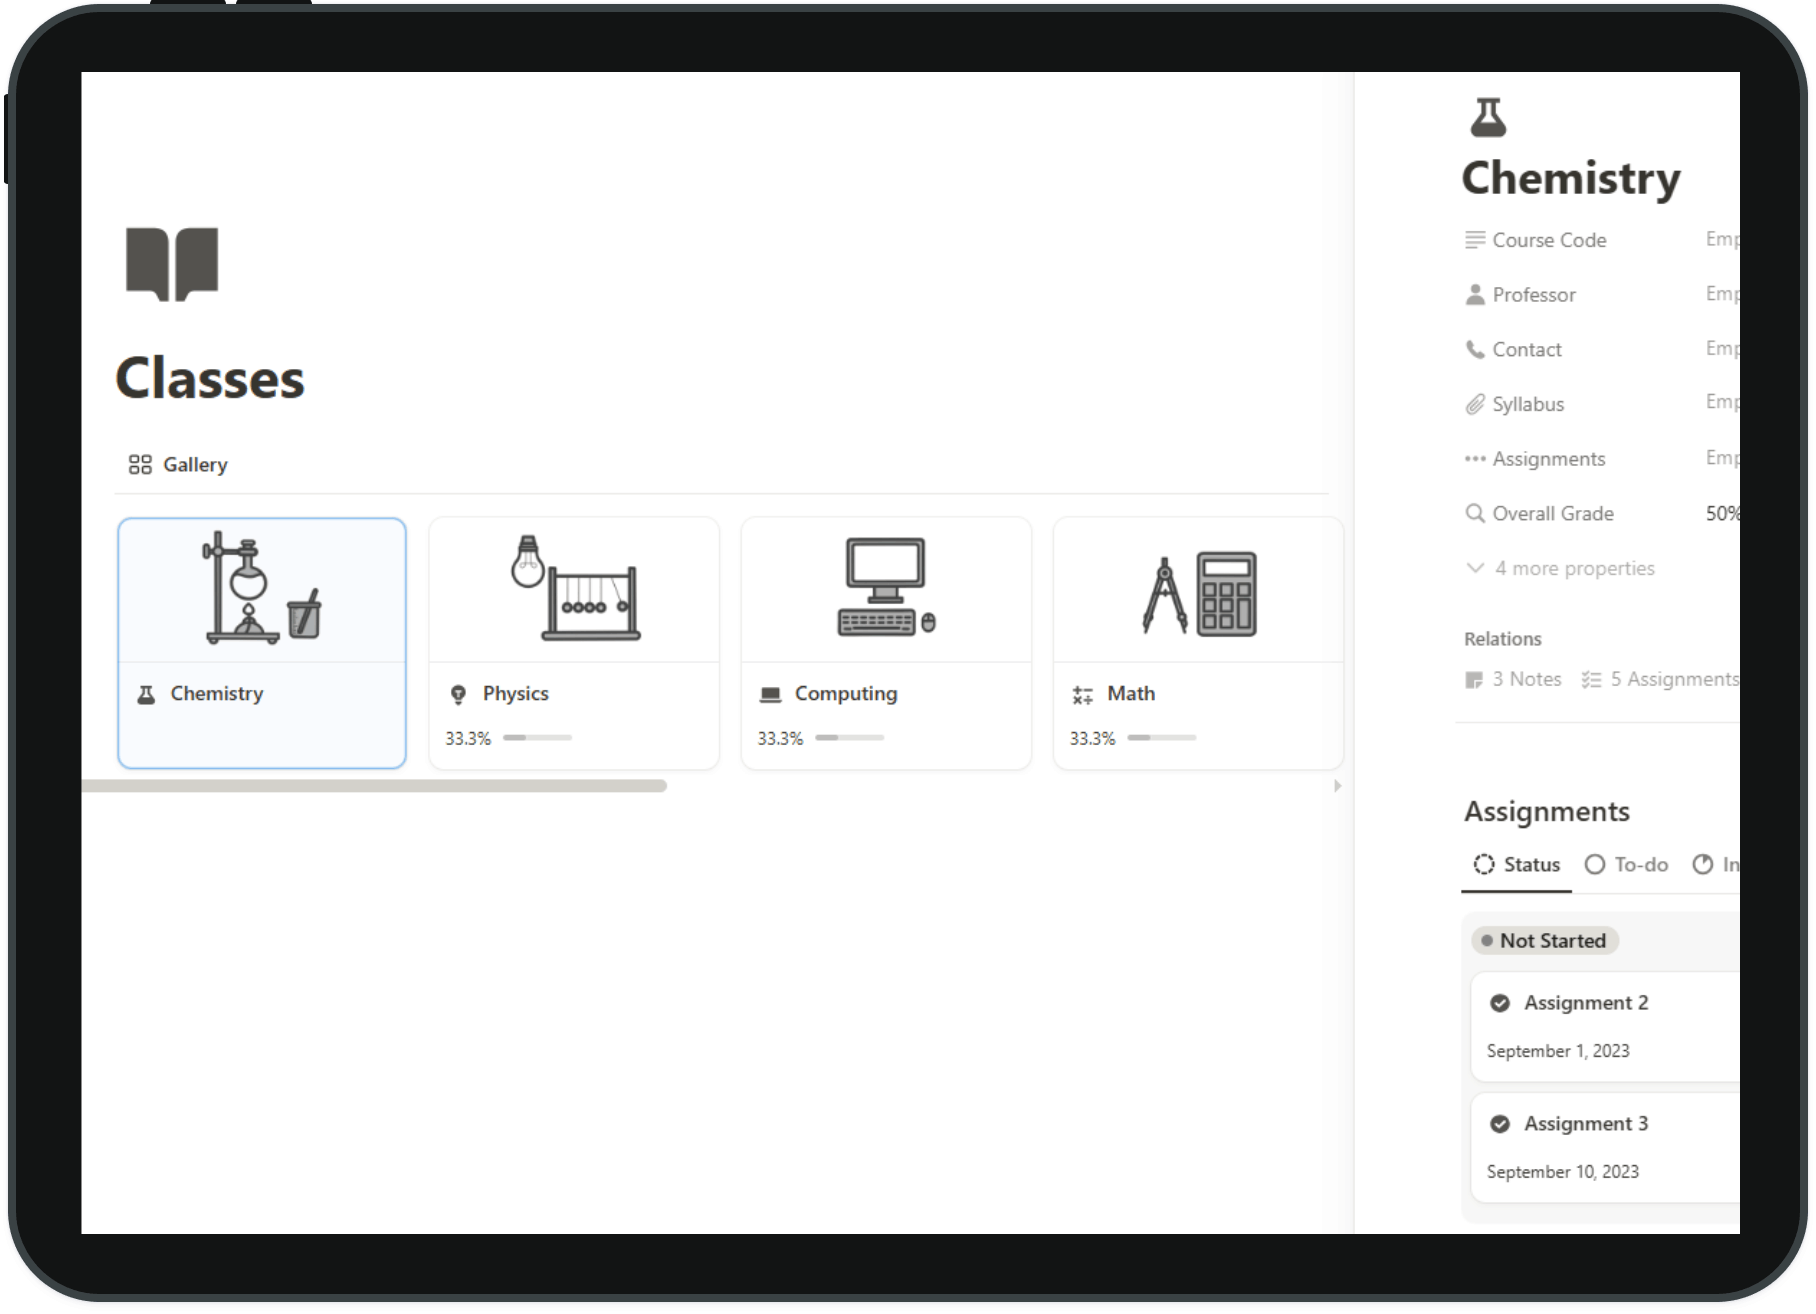Open the Chemistry card lab-equipment thumbnail
1816x1314 pixels.
tap(262, 591)
